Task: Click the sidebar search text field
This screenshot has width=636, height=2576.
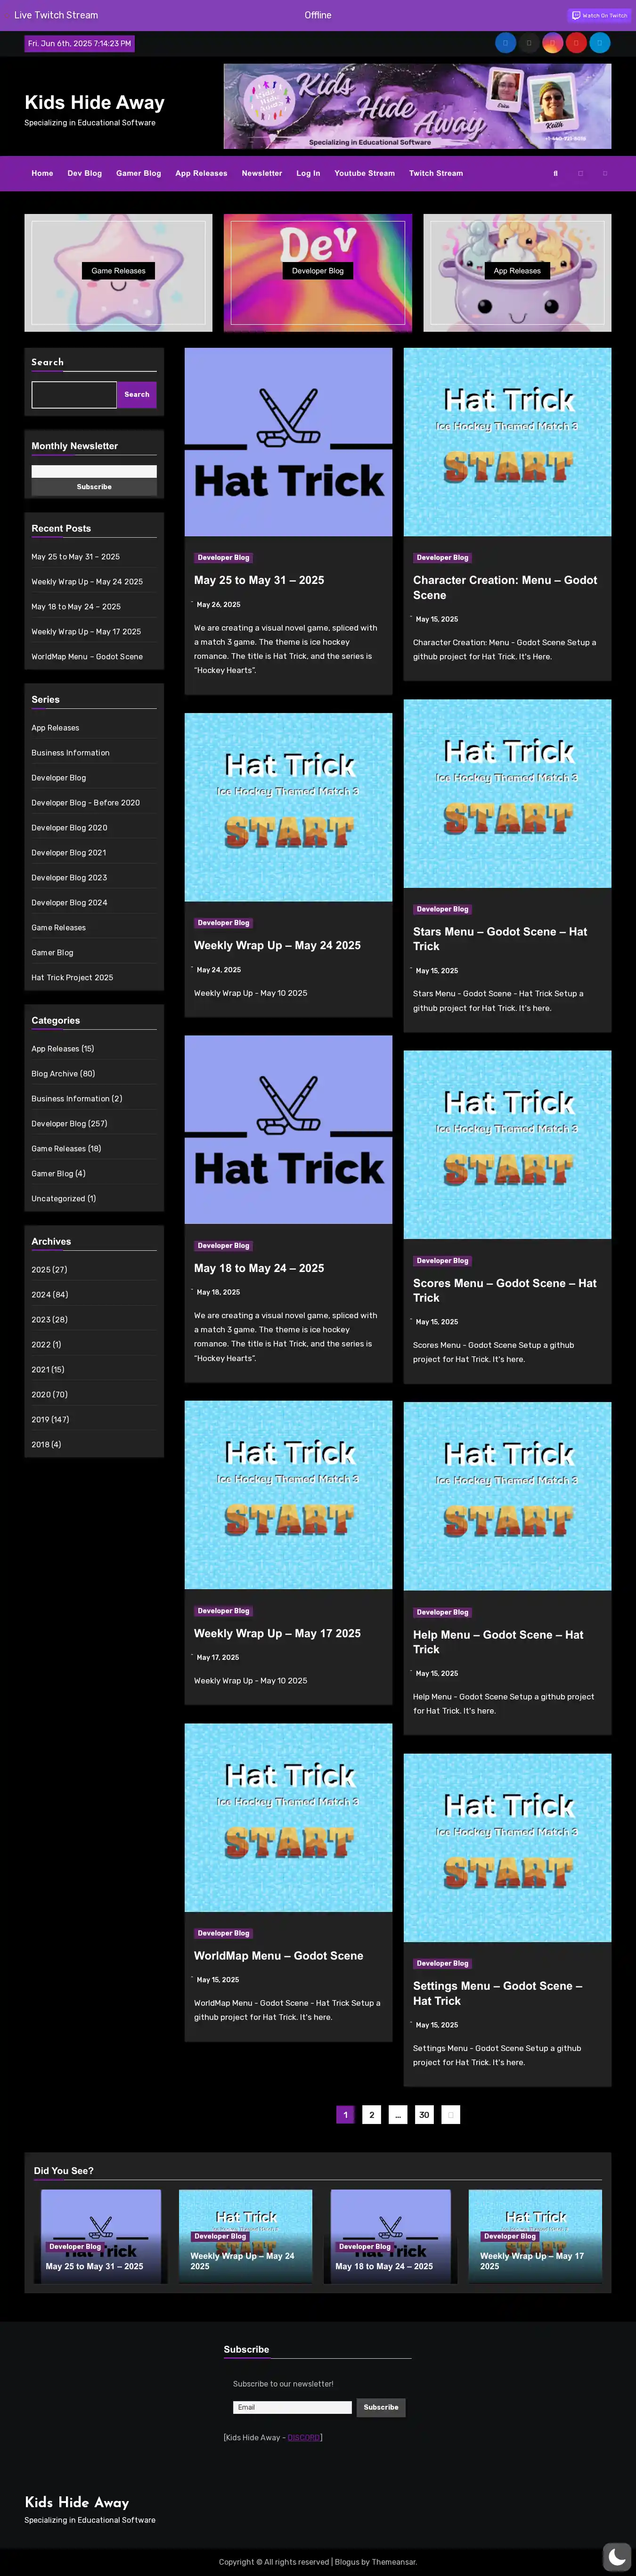Action: pos(74,395)
